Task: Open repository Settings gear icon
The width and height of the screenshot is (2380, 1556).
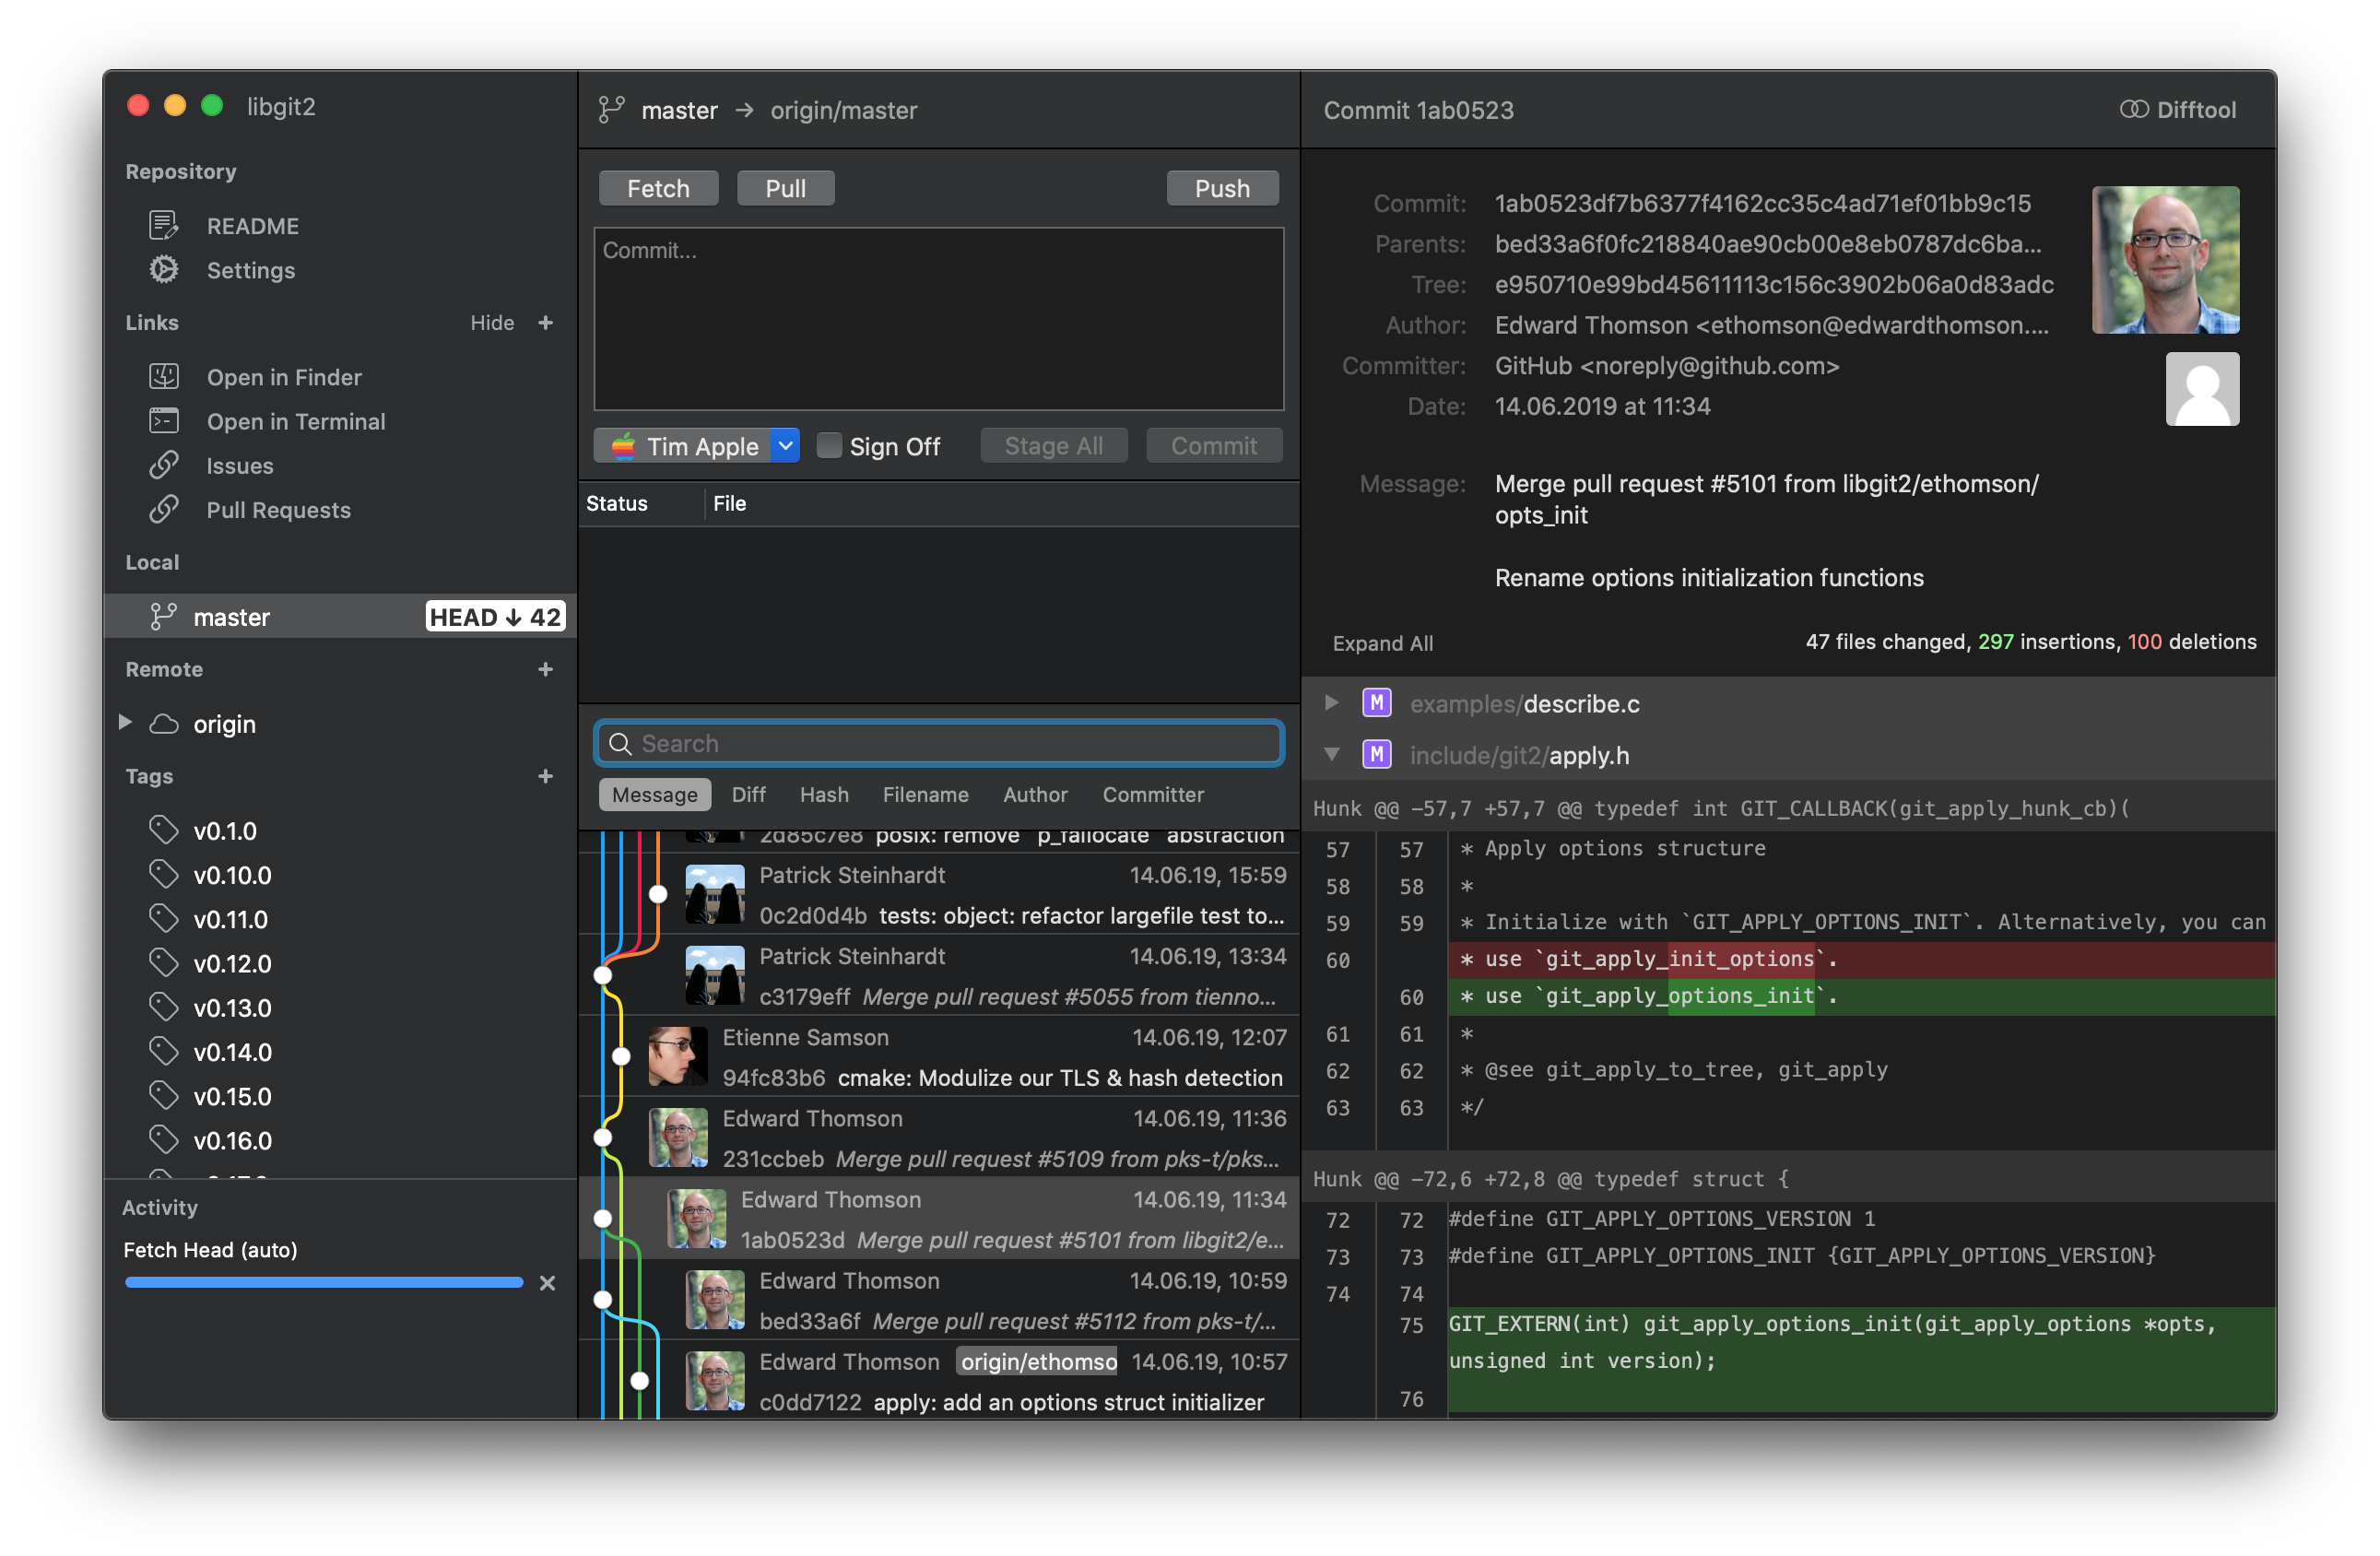Action: pyautogui.click(x=164, y=270)
